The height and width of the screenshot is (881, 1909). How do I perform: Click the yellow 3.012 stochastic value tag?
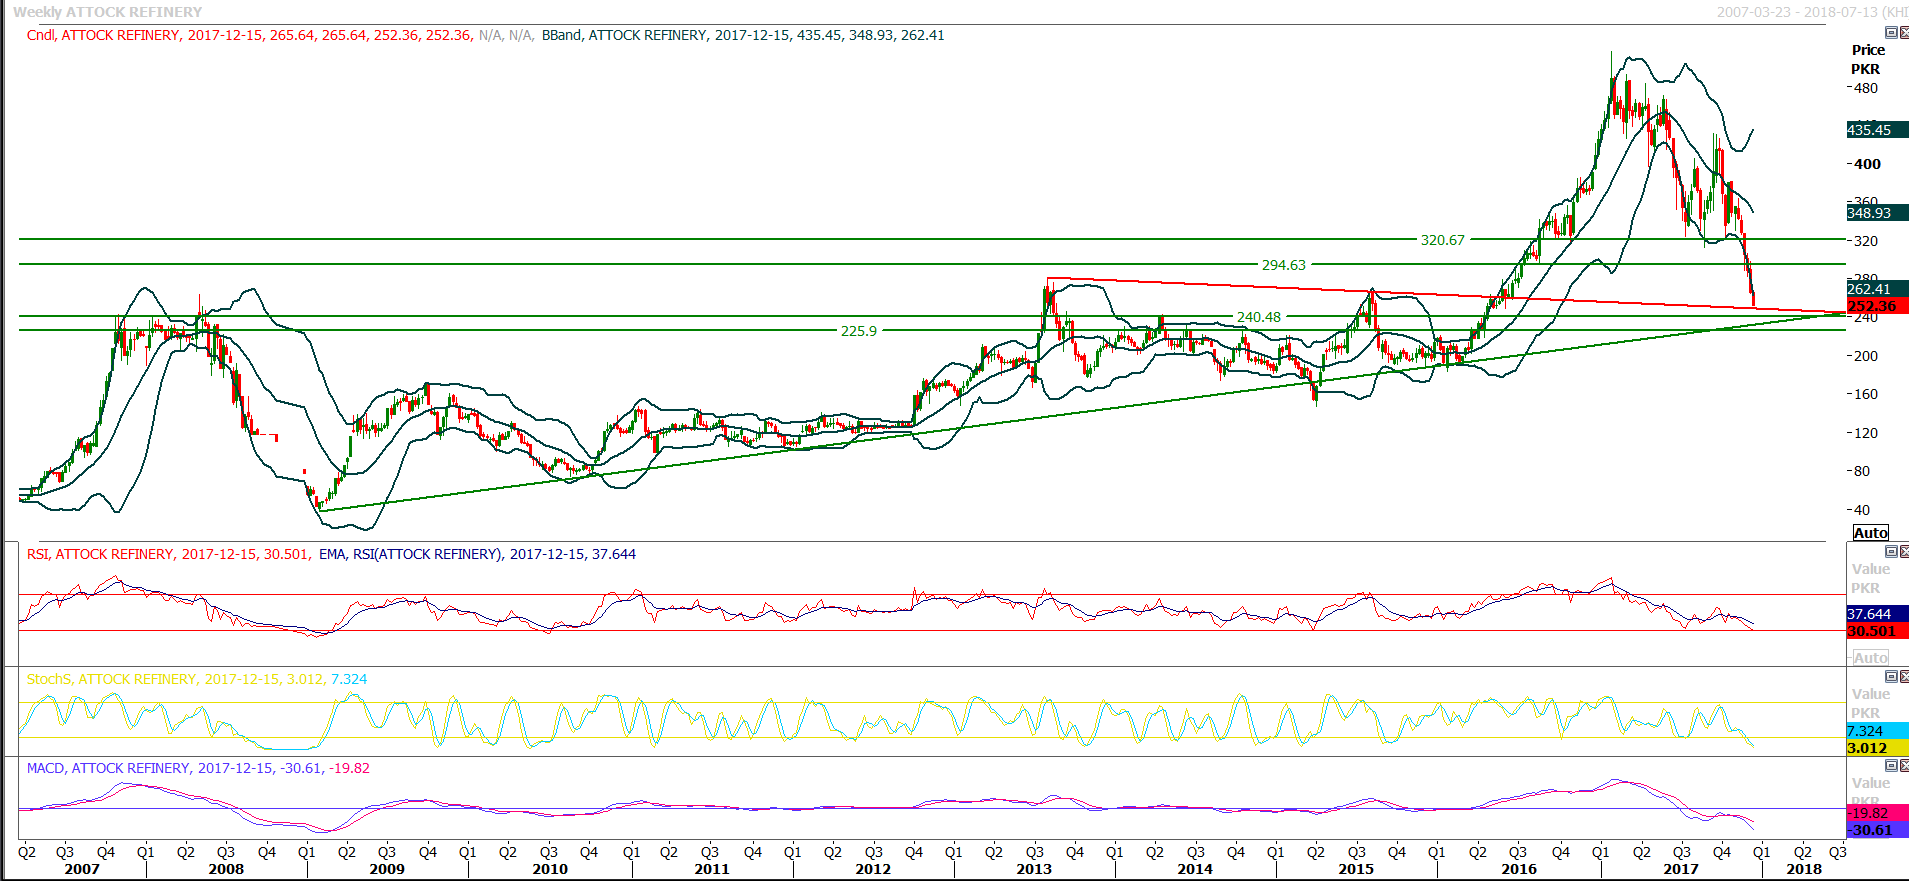click(1876, 748)
